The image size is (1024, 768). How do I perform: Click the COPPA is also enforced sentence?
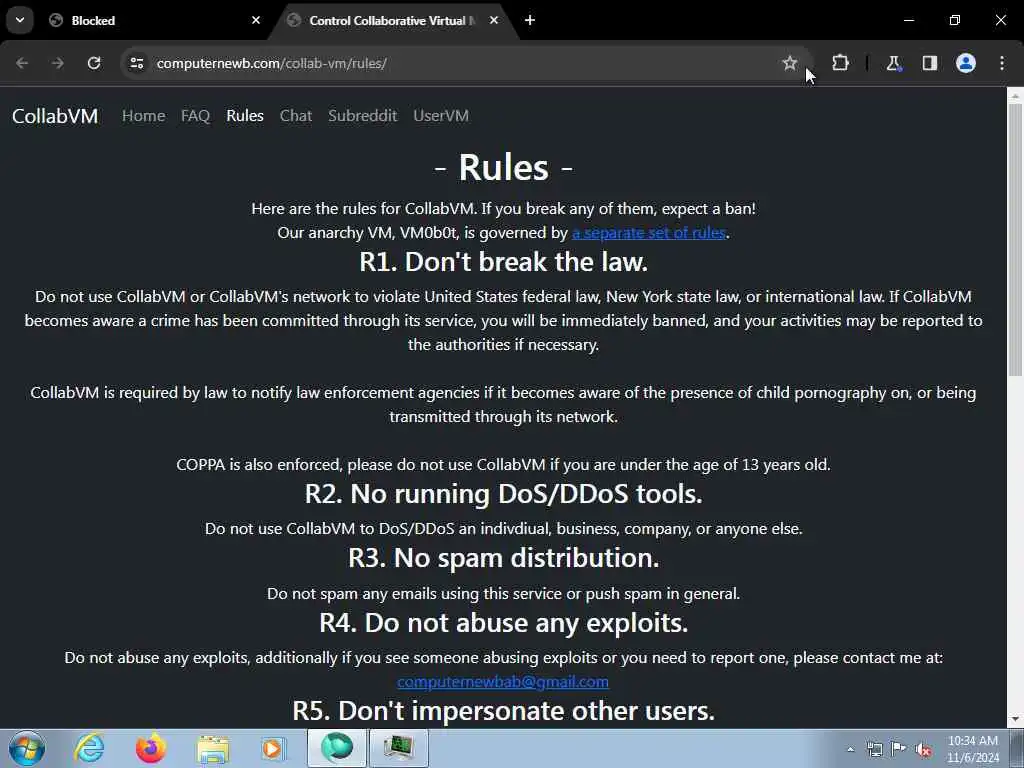click(x=504, y=464)
